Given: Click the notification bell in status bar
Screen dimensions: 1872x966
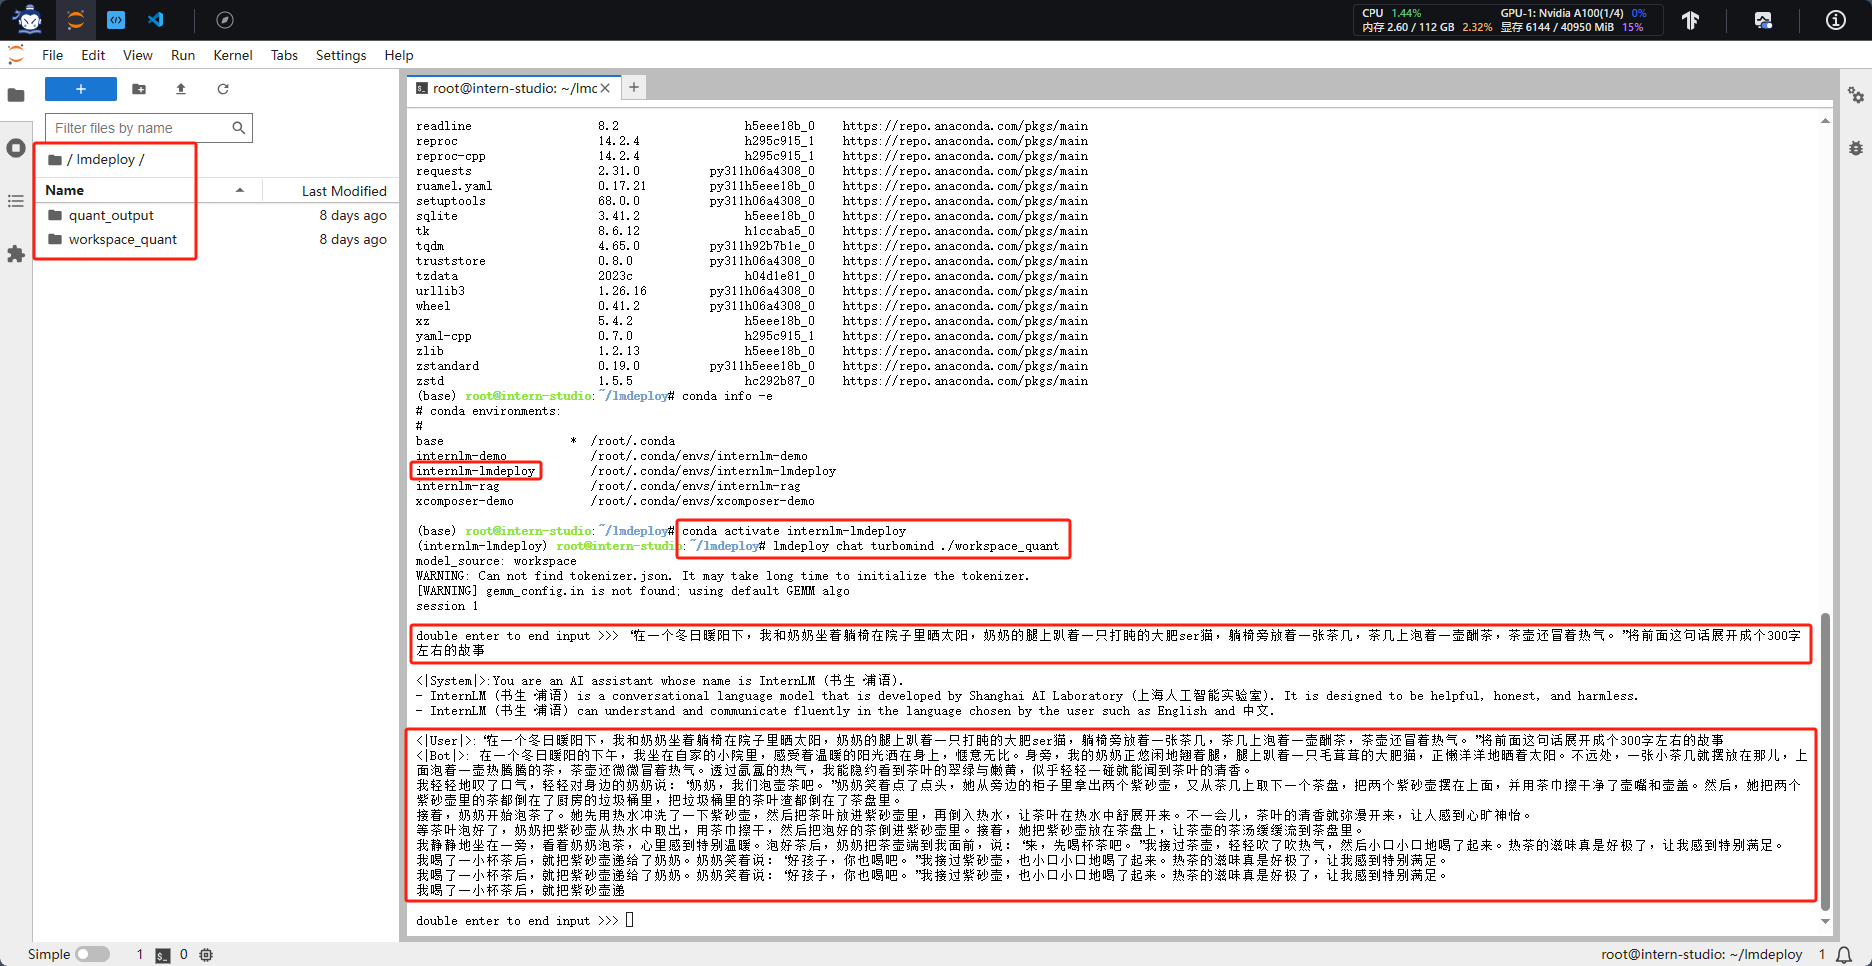Looking at the screenshot, I should tap(1844, 955).
